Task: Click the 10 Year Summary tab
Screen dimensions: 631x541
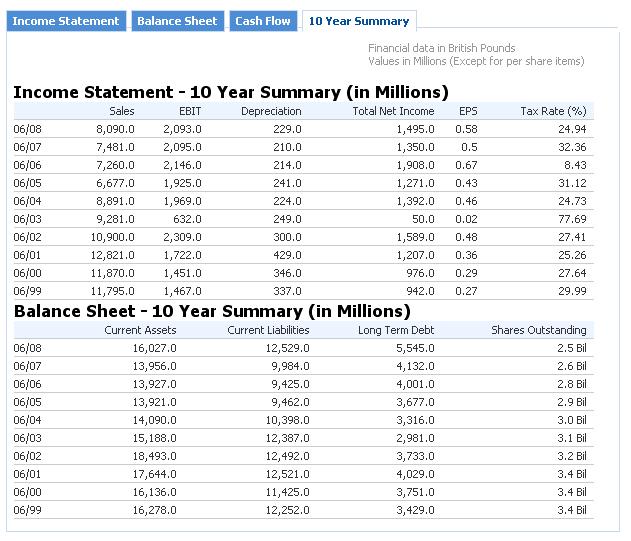Action: pos(358,21)
